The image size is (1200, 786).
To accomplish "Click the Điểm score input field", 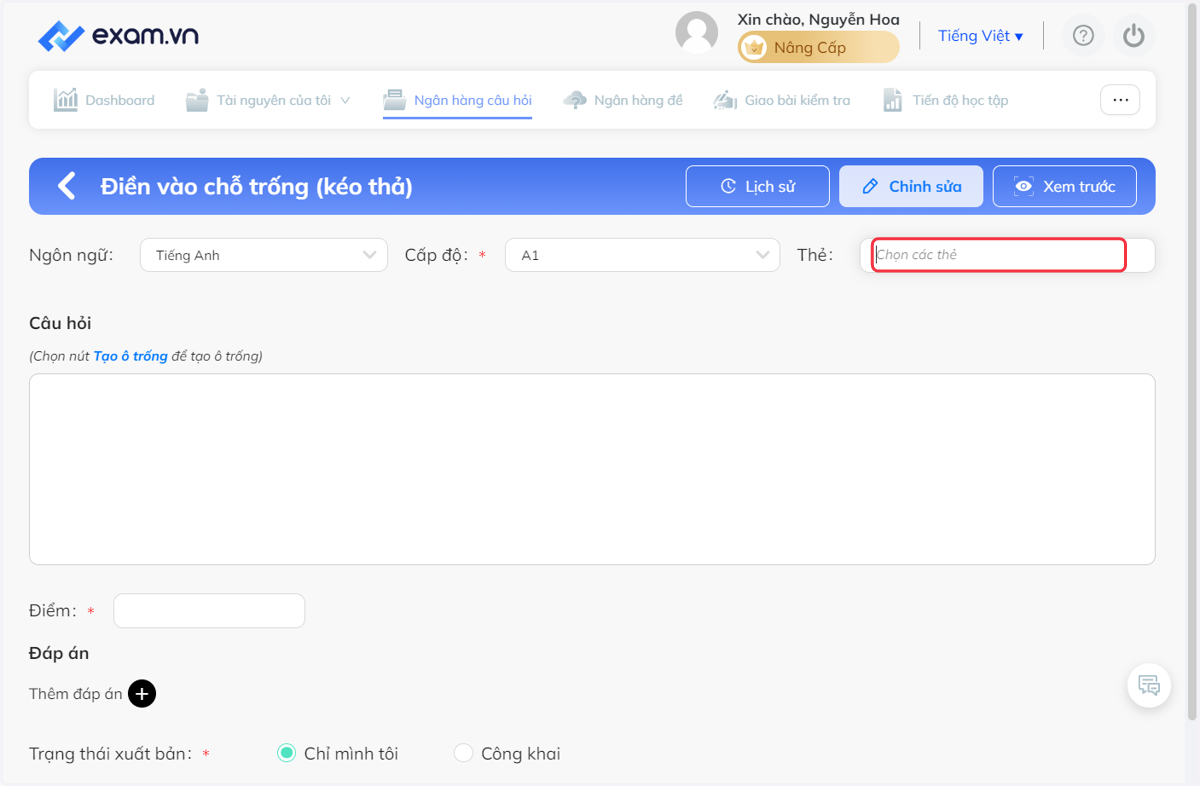I will point(209,611).
